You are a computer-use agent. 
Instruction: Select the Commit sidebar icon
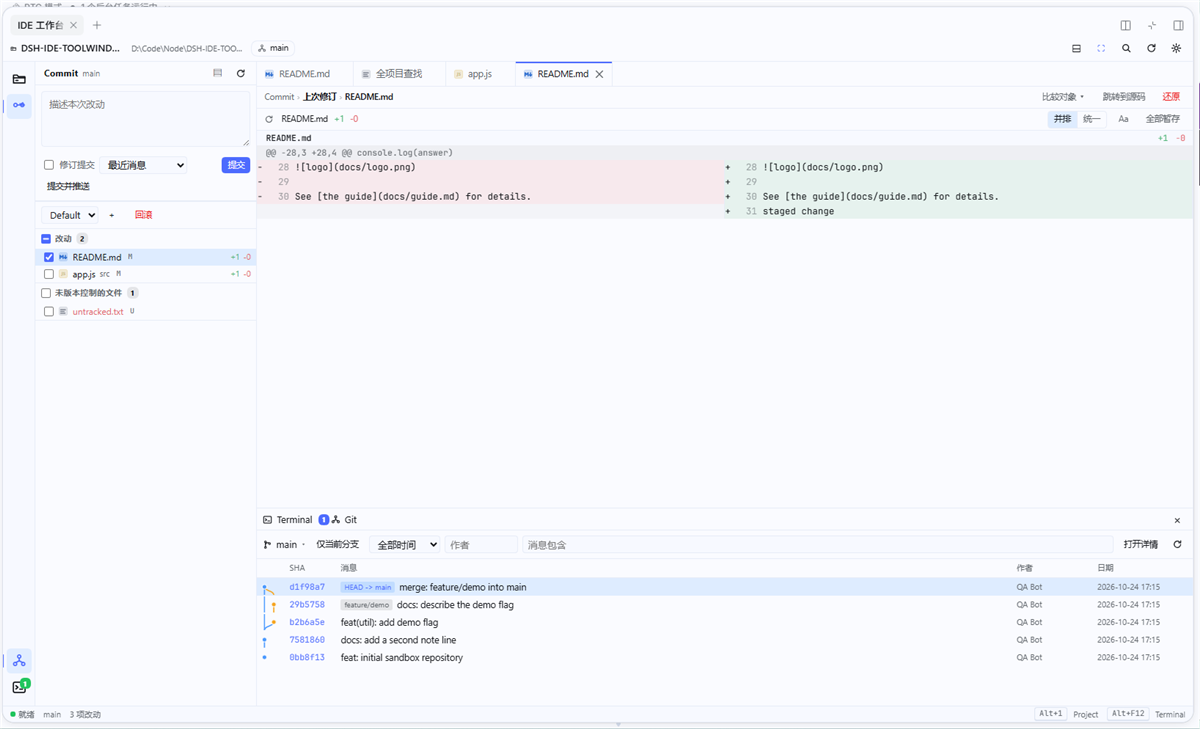(x=19, y=105)
